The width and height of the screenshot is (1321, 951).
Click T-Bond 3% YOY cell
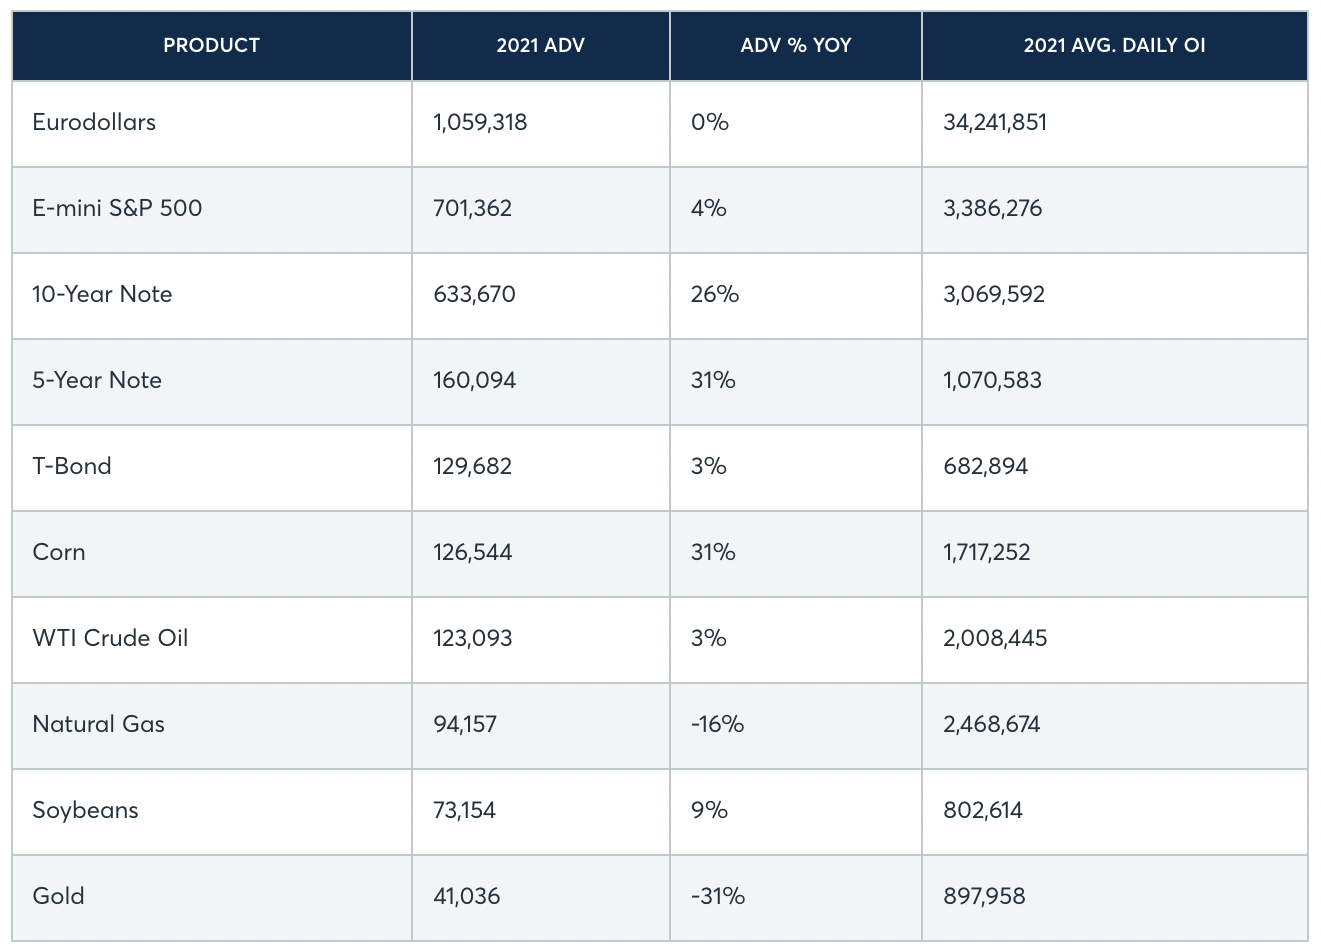coord(796,468)
